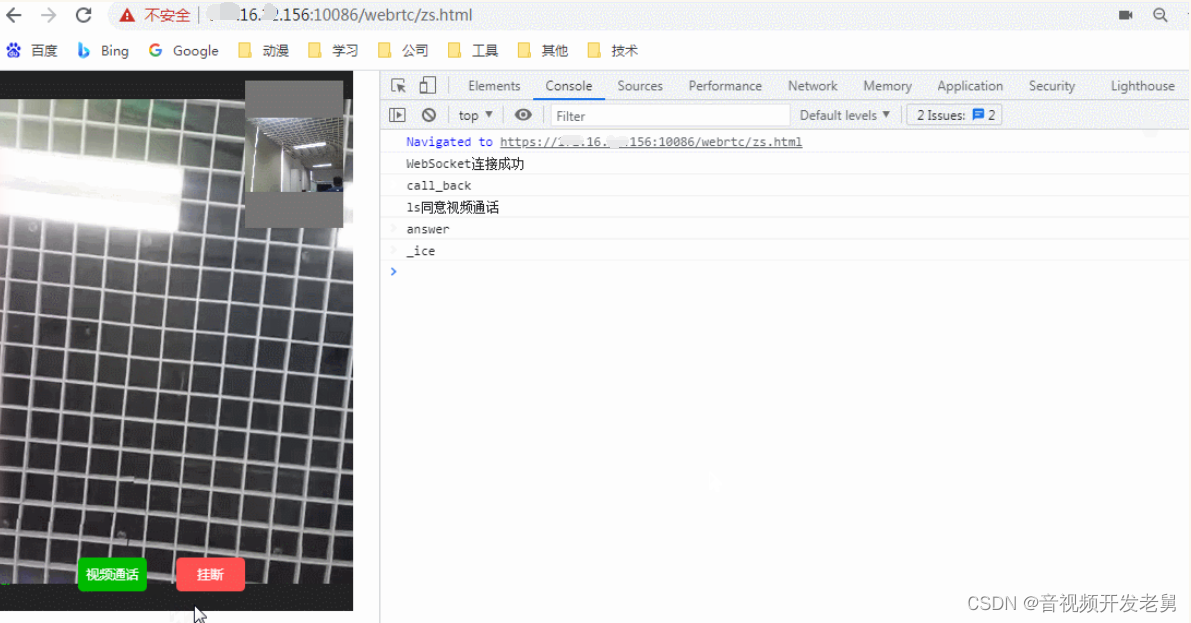Clear the console output
The image size is (1191, 623).
[x=429, y=115]
